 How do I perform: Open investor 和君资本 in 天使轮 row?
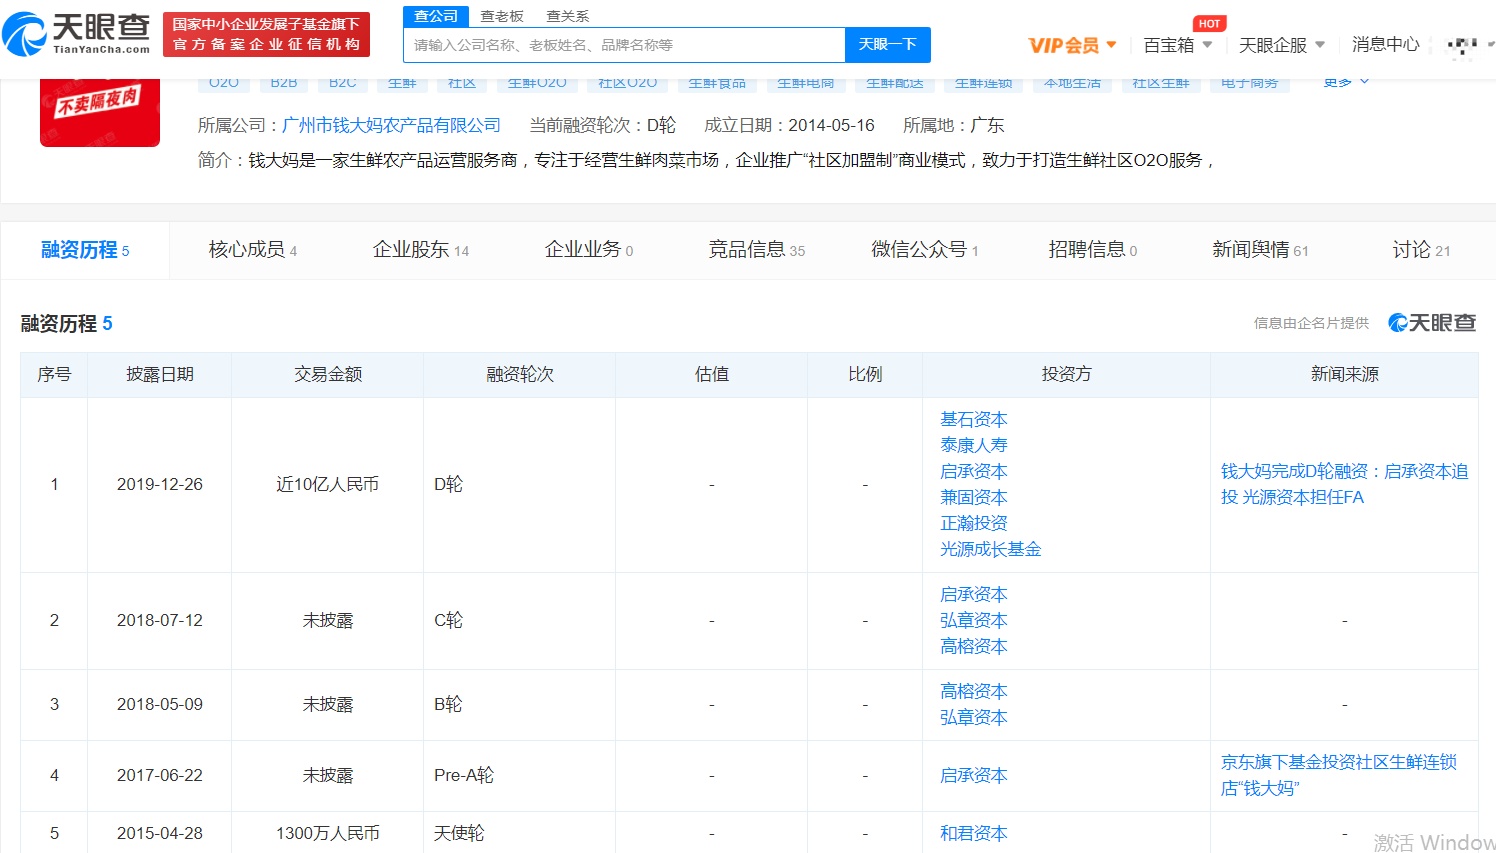click(x=974, y=834)
